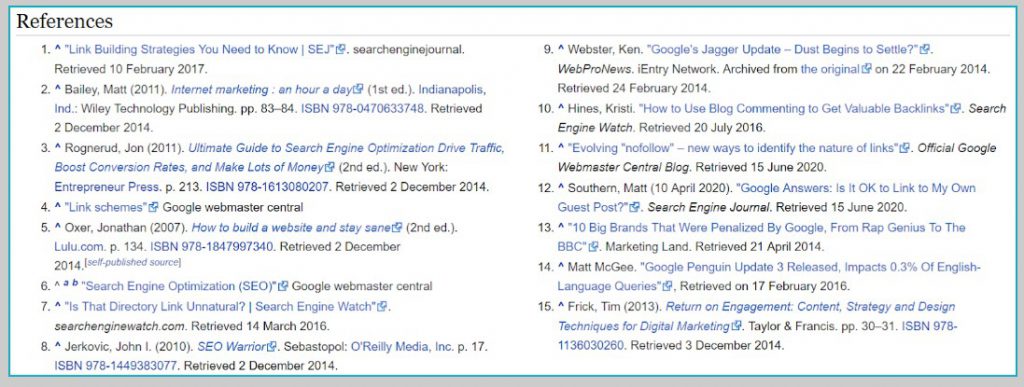Open "How to Use Blog Commenting" link
Viewport: 1024px width, 387px height.
pos(793,108)
